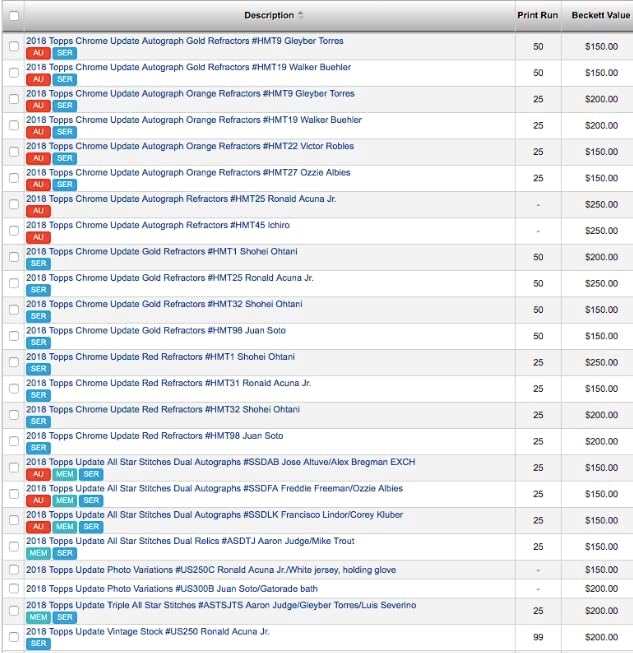Click SER badge under Red Refractors #HMT31 Acuna

38,395
